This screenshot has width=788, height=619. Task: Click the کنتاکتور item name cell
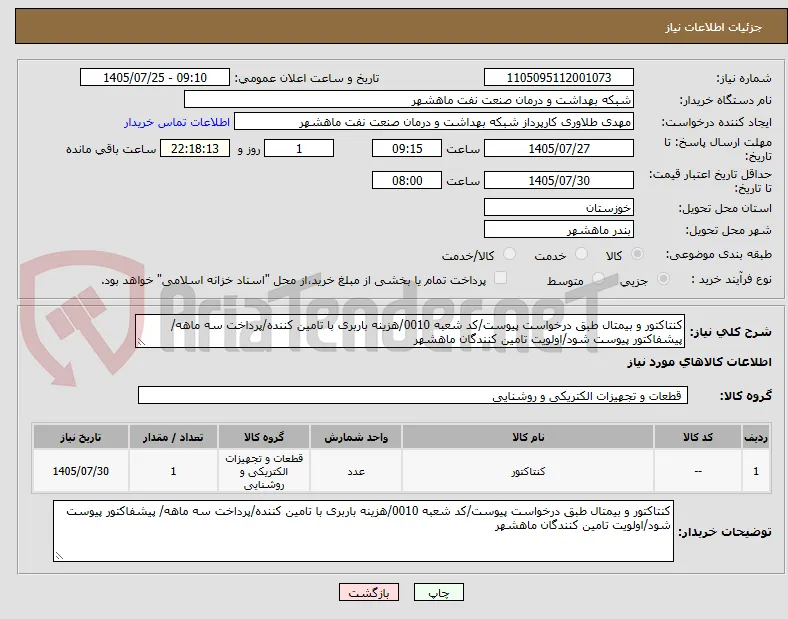pos(528,471)
